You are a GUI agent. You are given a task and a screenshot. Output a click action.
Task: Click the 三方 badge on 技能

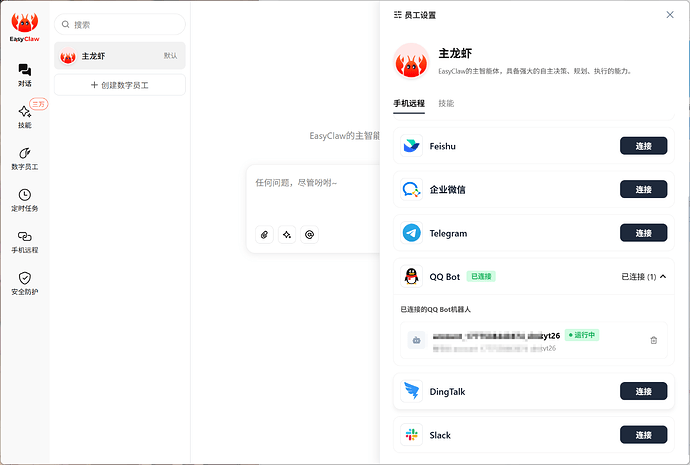[39, 104]
